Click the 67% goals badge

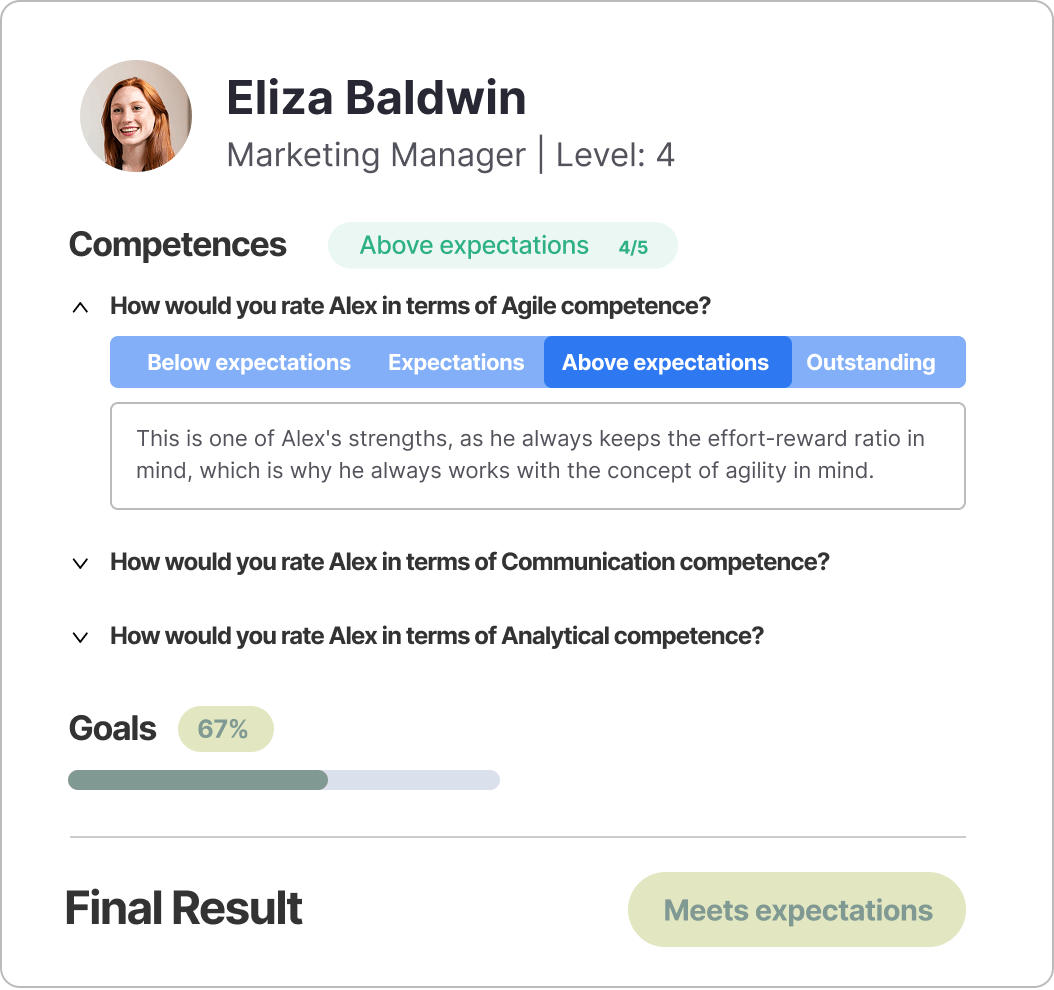[x=226, y=730]
